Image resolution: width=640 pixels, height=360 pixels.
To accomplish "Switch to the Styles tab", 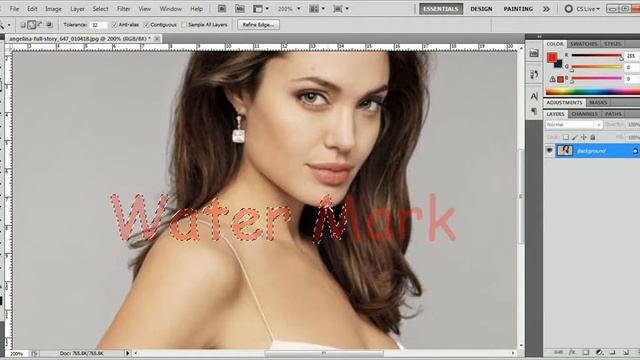I will (613, 44).
